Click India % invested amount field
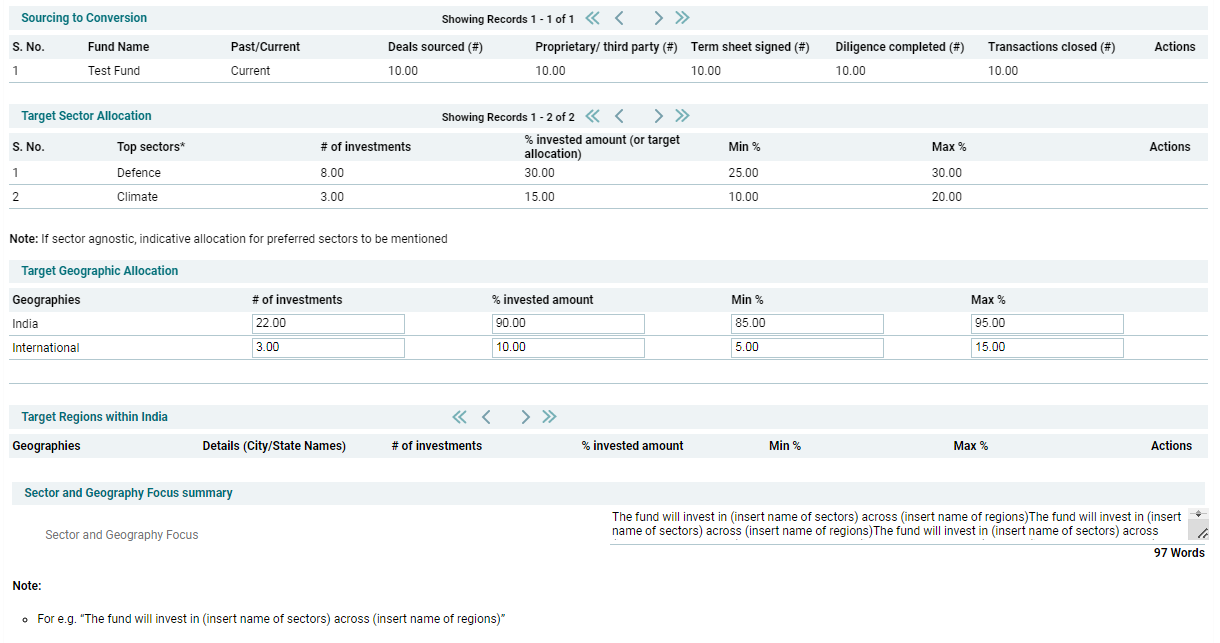This screenshot has width=1220, height=643. pyautogui.click(x=568, y=324)
